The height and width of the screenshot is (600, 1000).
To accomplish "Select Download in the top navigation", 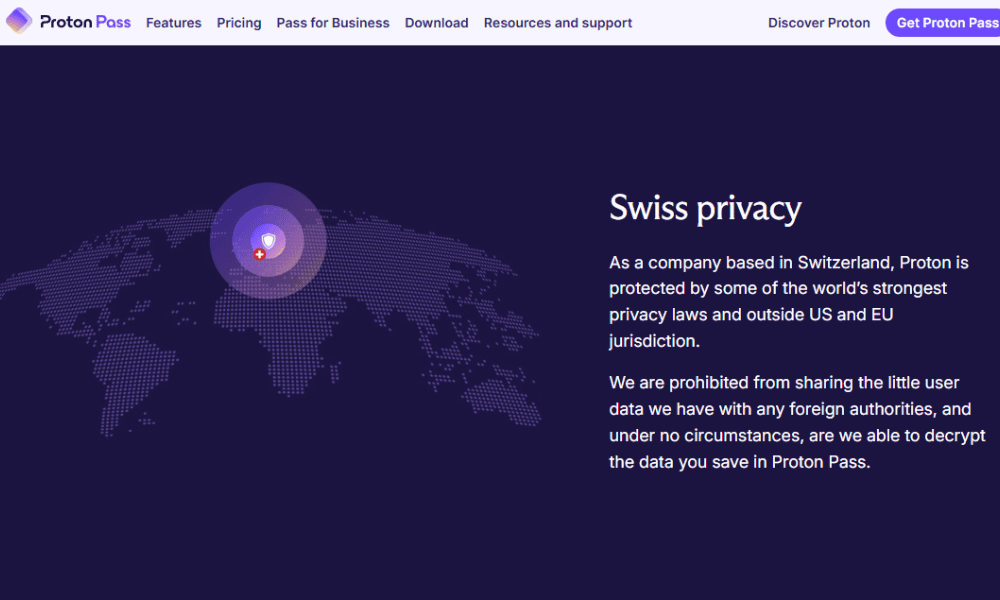I will click(436, 22).
